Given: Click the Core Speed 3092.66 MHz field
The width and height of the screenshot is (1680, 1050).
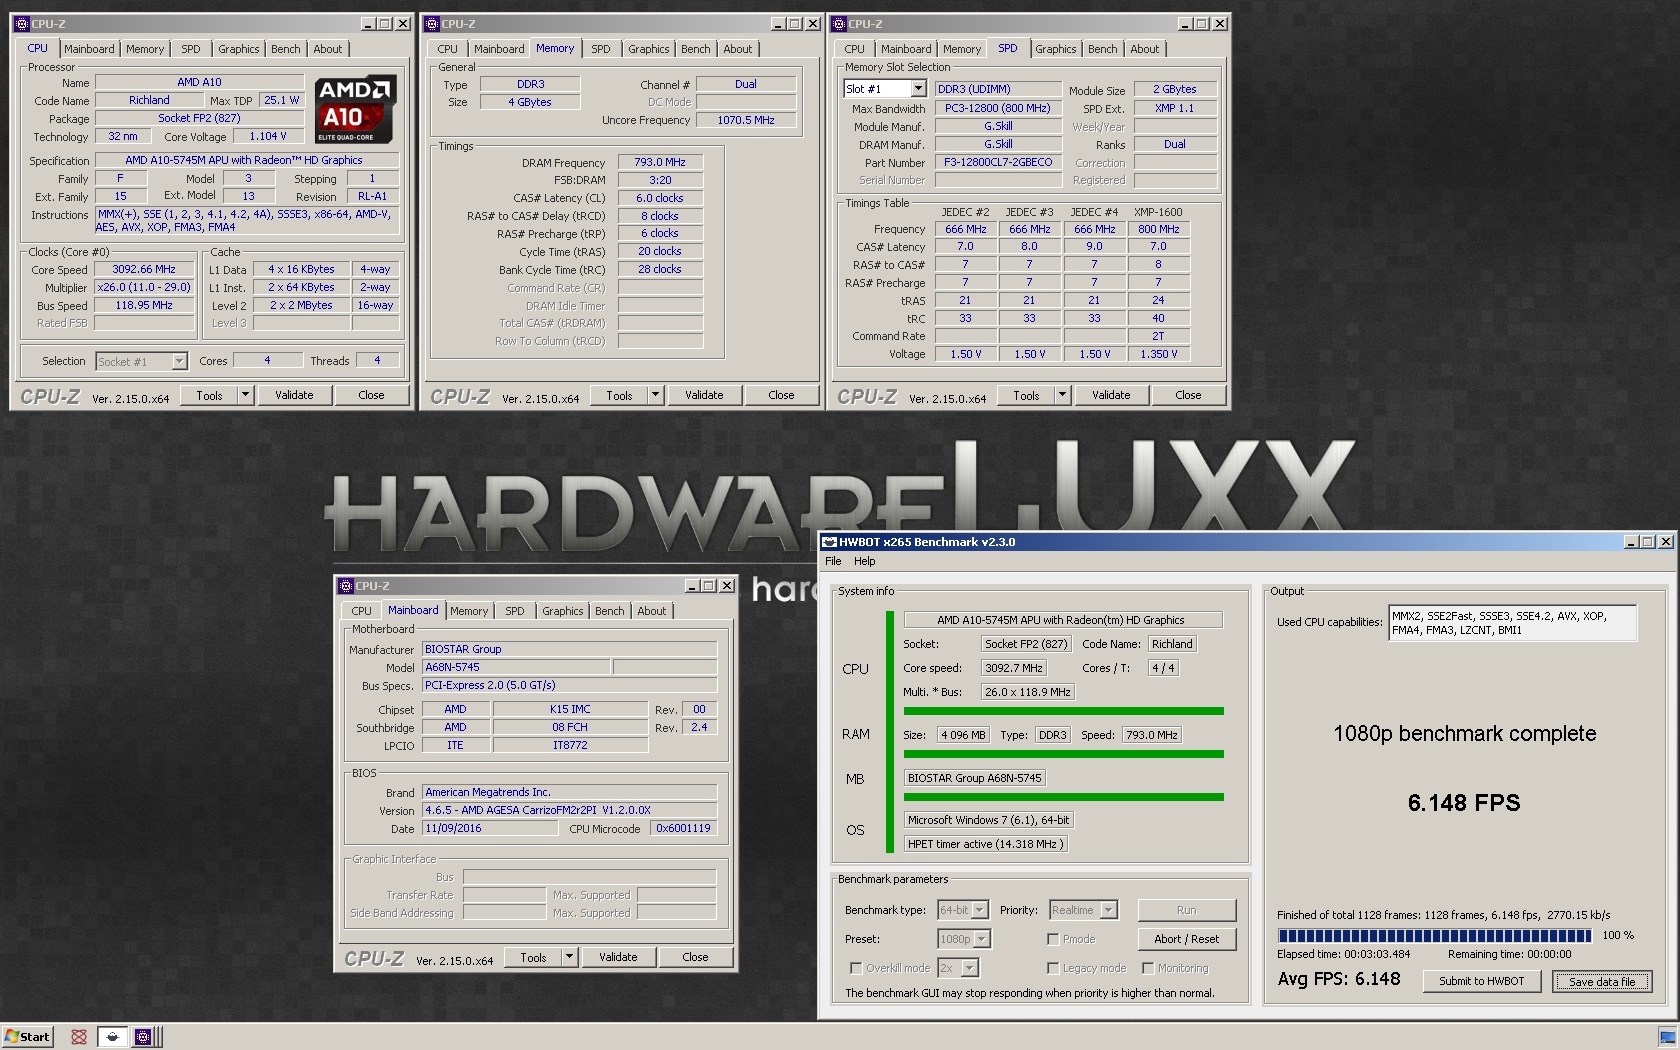Looking at the screenshot, I should pos(144,270).
